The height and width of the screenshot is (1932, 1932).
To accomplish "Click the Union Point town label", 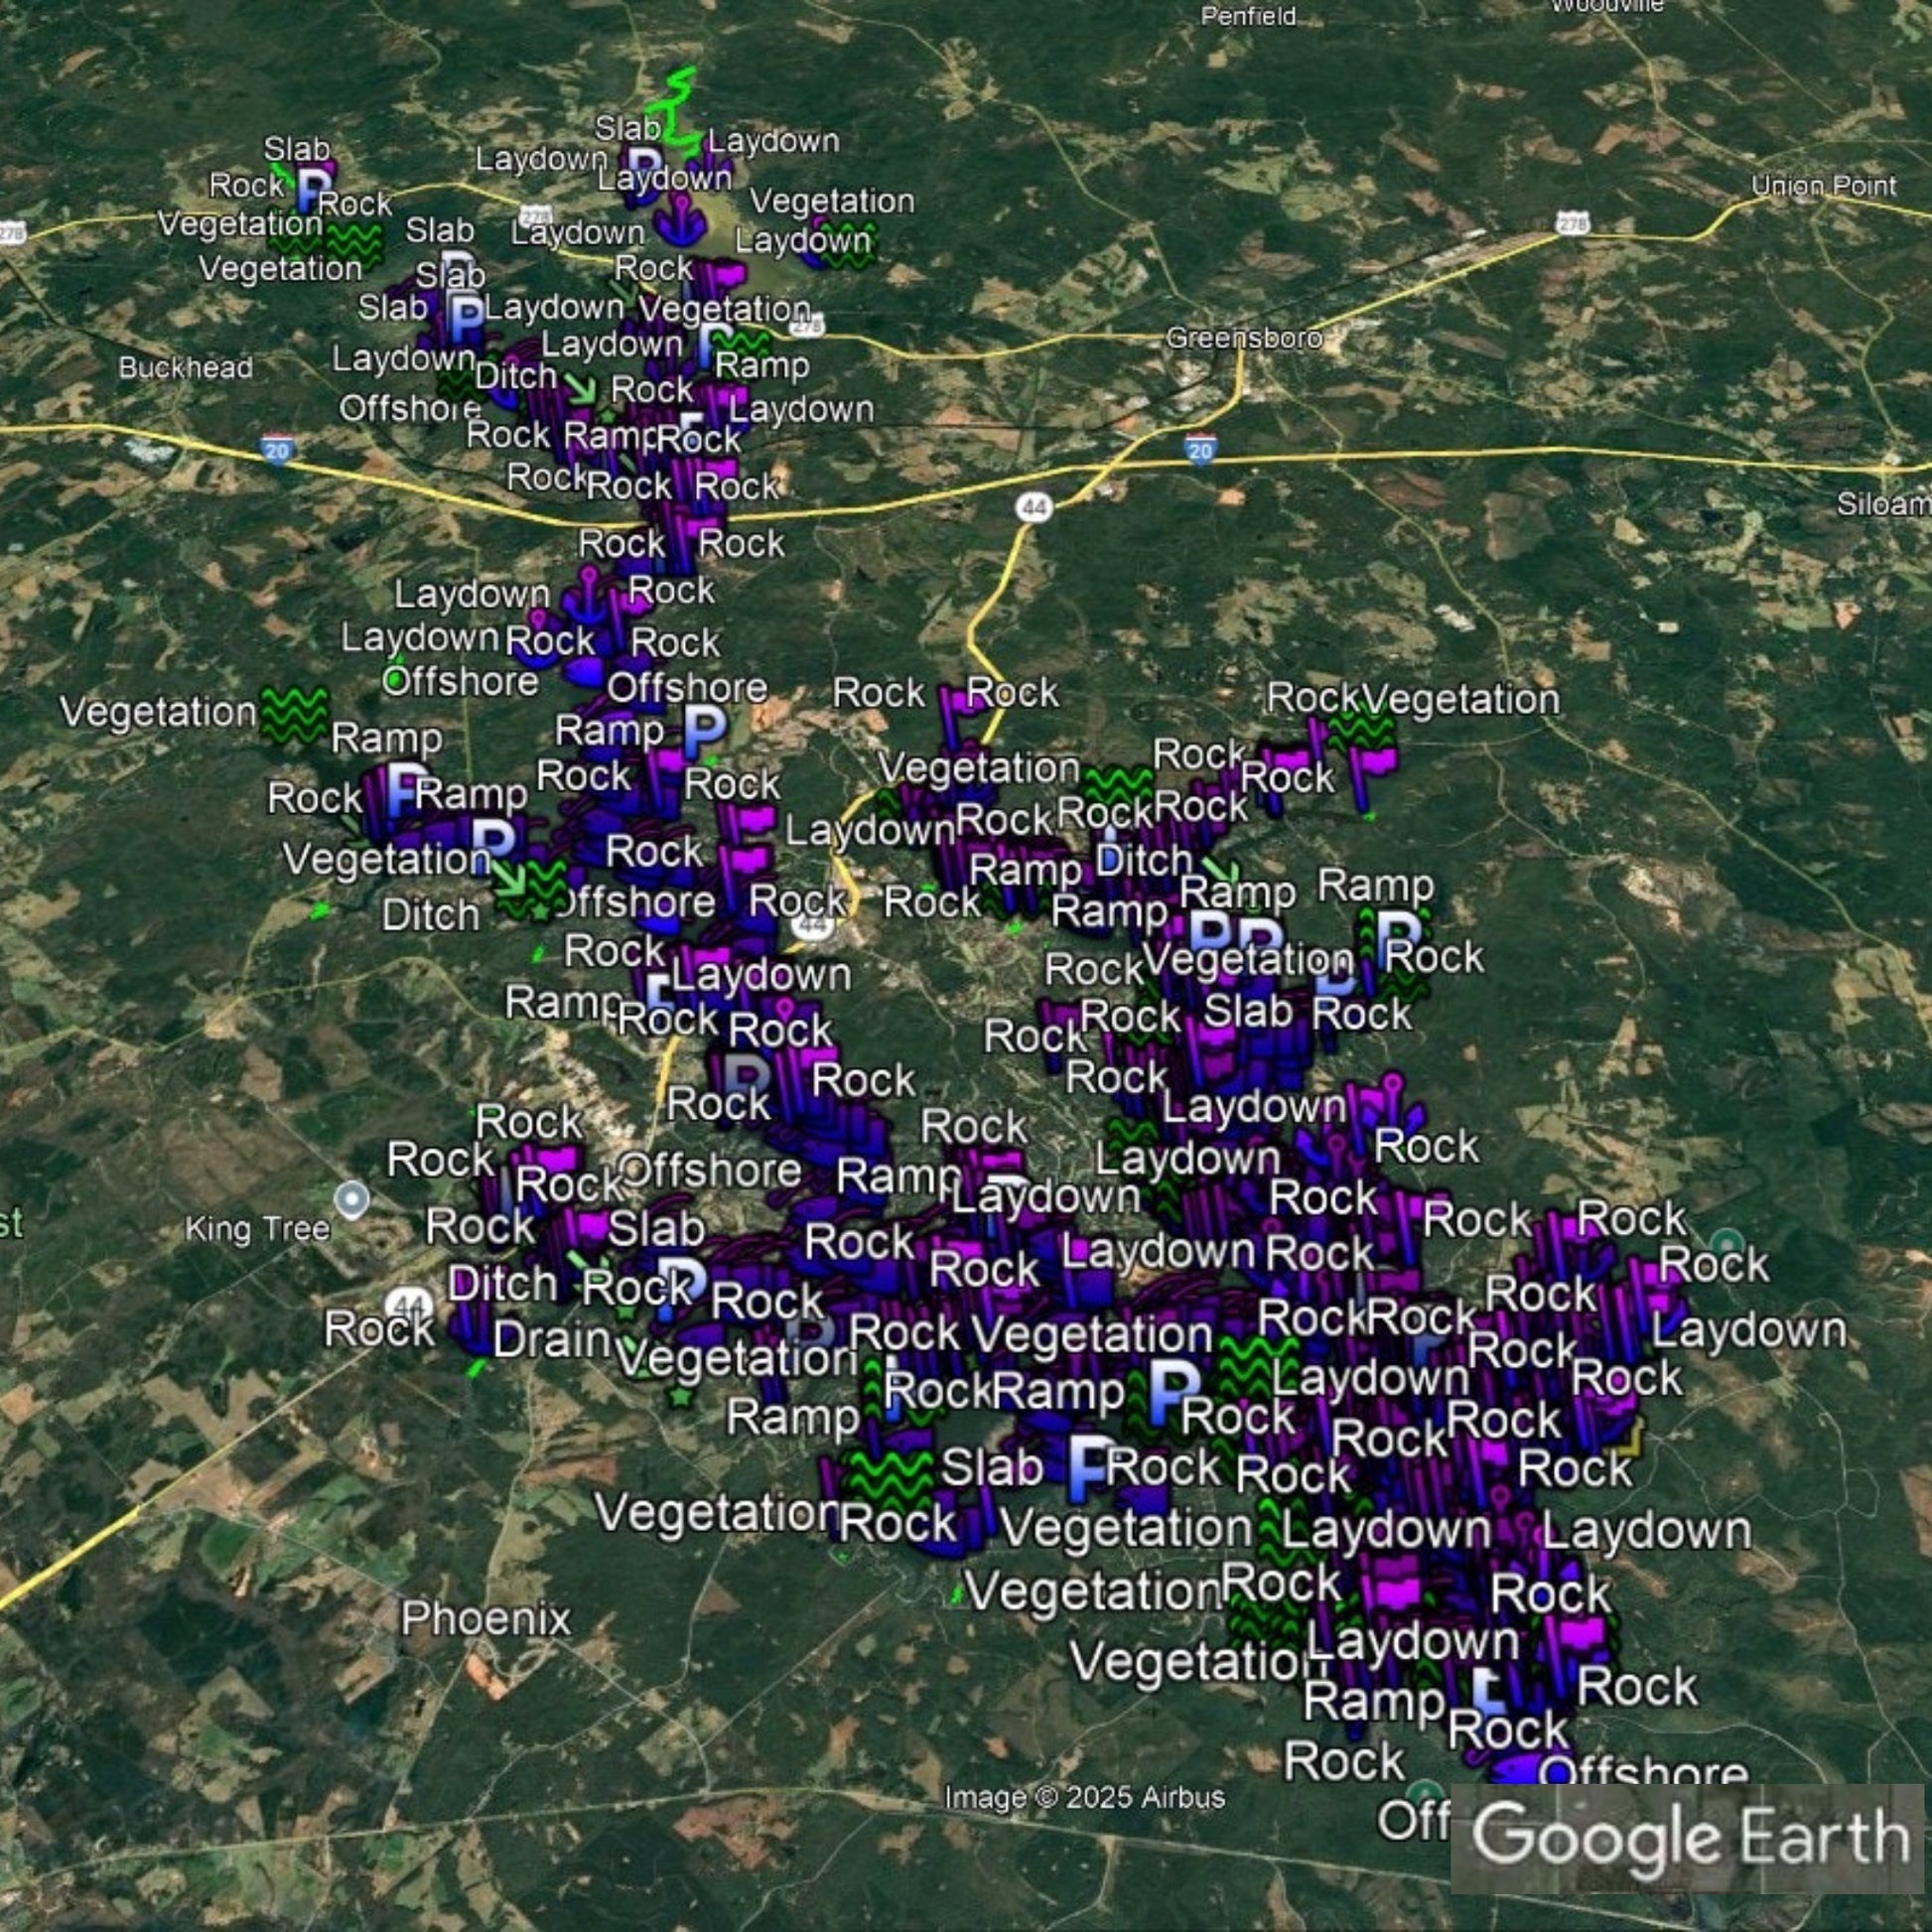I will [x=1823, y=186].
